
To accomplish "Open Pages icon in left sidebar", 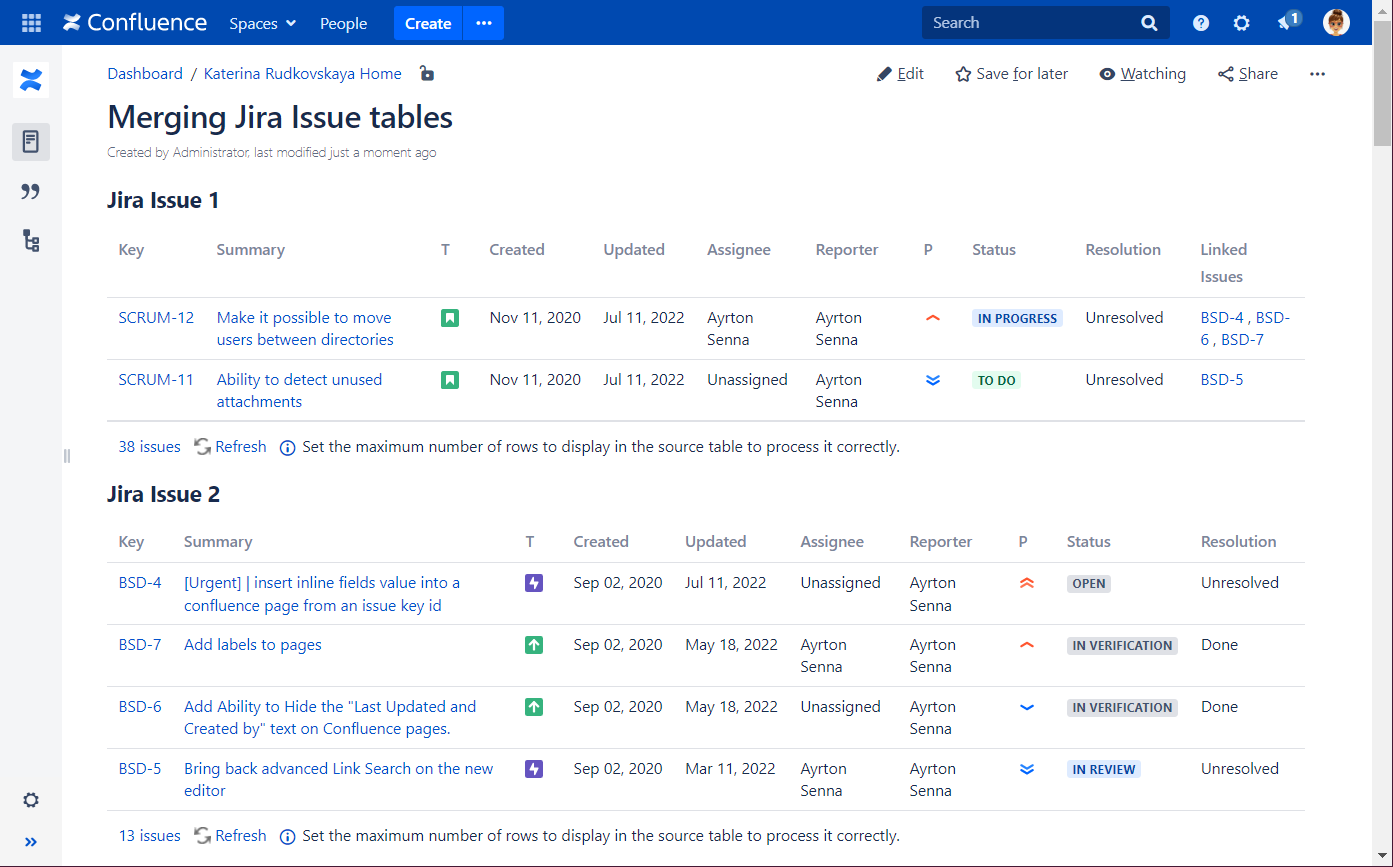I will 31,142.
